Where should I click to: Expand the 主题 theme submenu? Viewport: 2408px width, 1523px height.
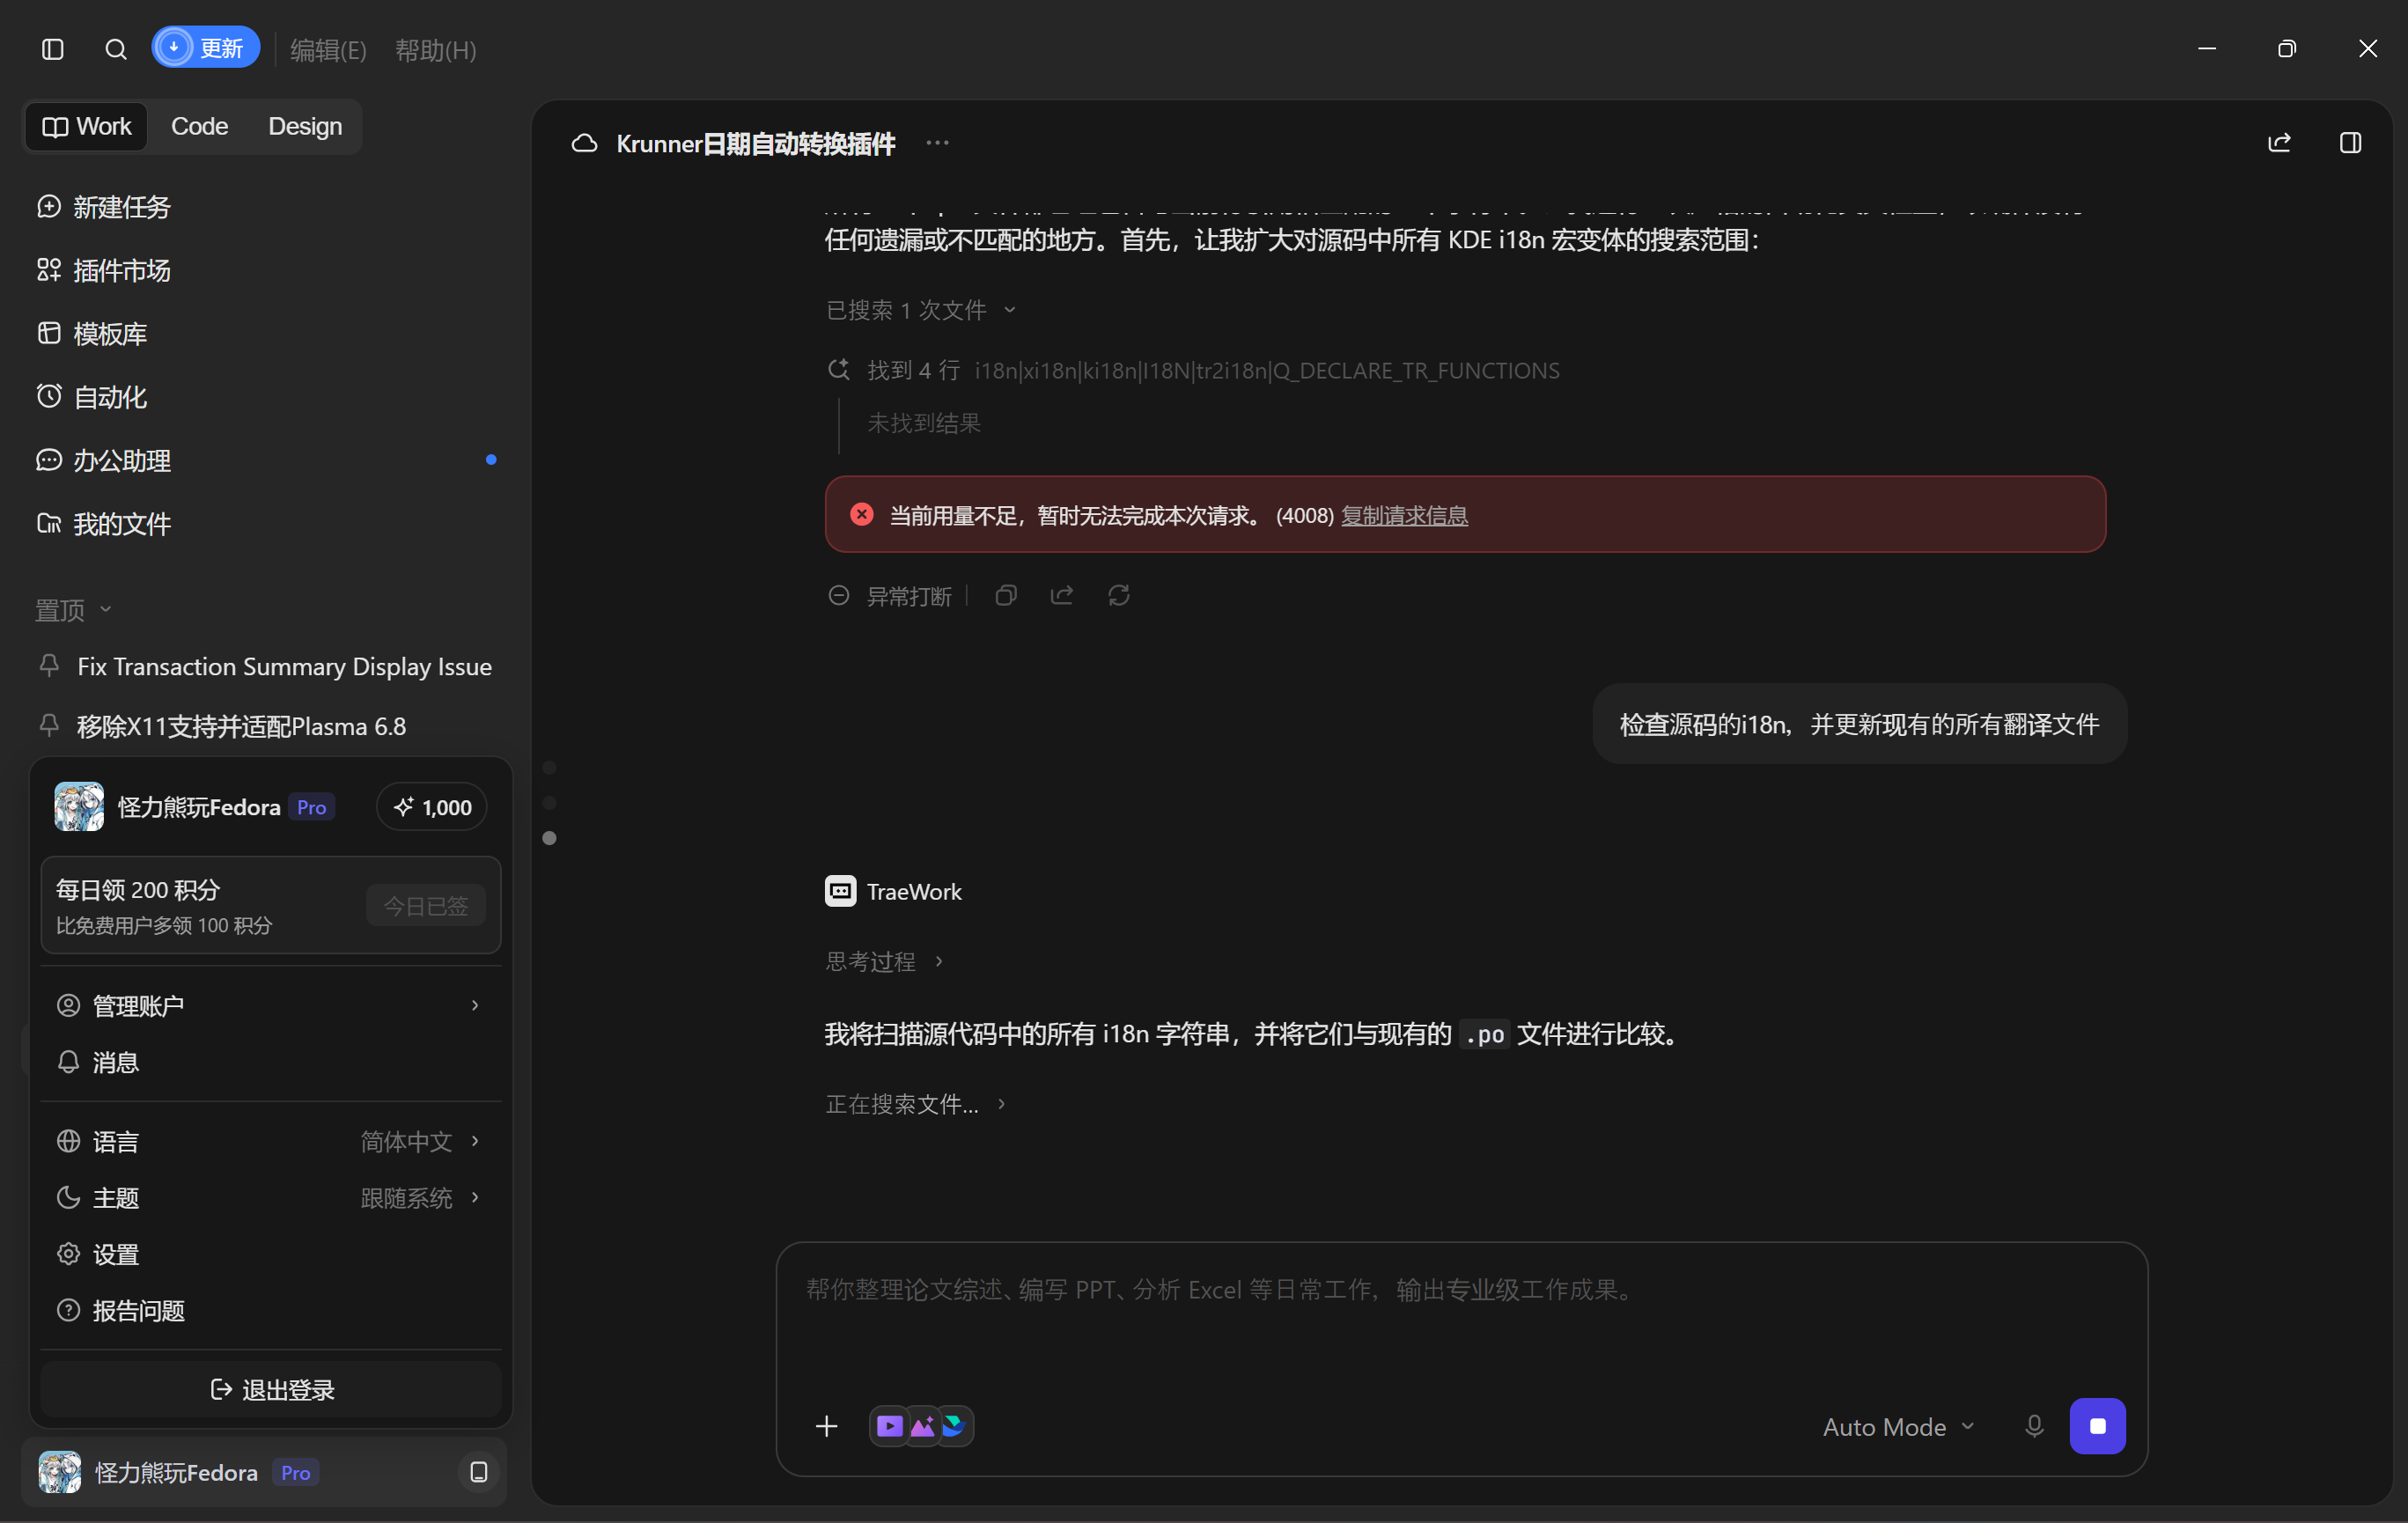point(270,1197)
